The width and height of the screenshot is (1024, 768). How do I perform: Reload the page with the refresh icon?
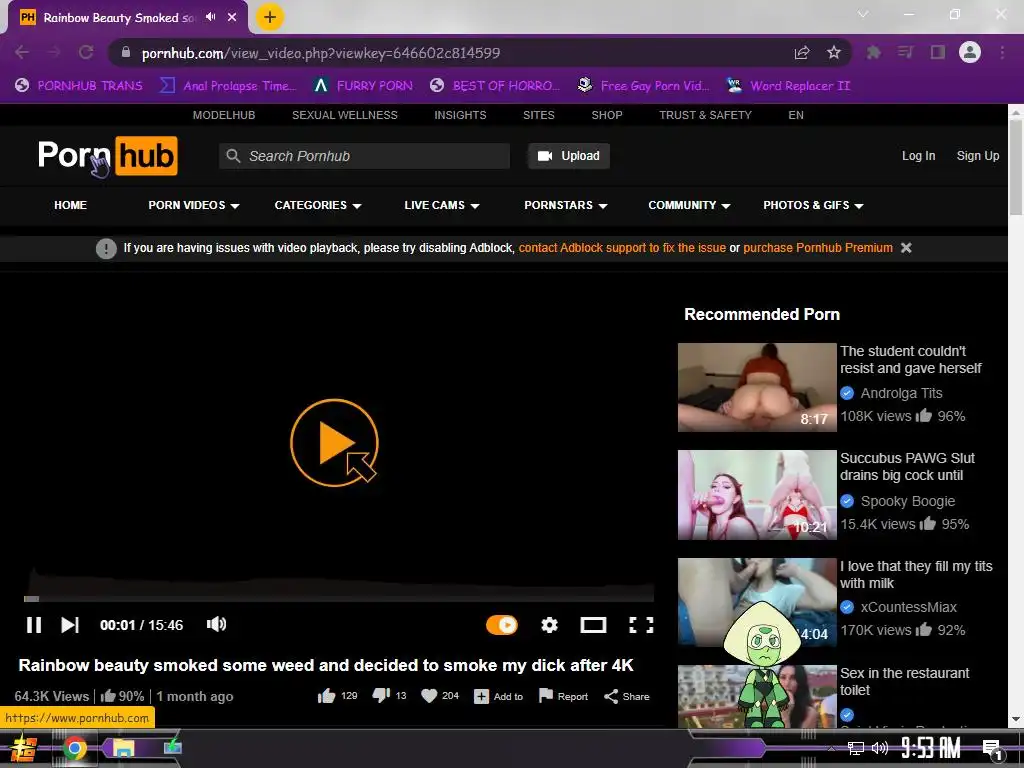pos(86,52)
